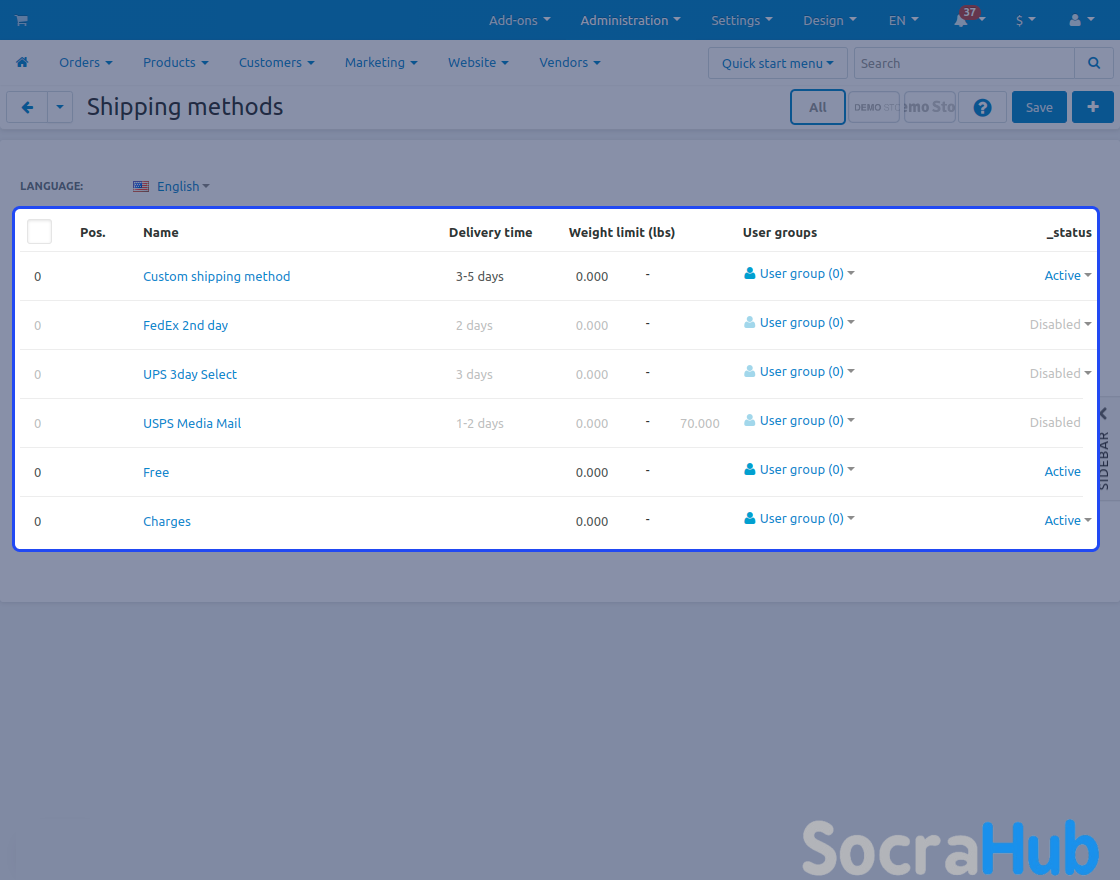Click the plus icon to add shipping method
The image size is (1120, 880).
click(x=1092, y=107)
